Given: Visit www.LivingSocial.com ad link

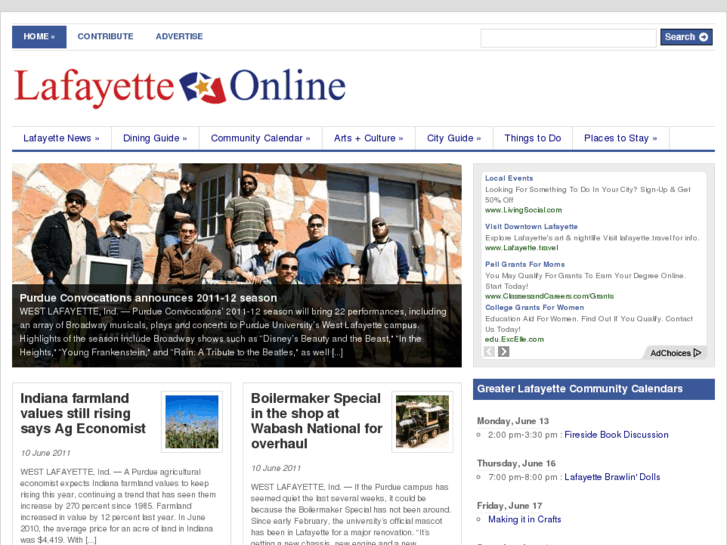Looking at the screenshot, I should pos(523,210).
